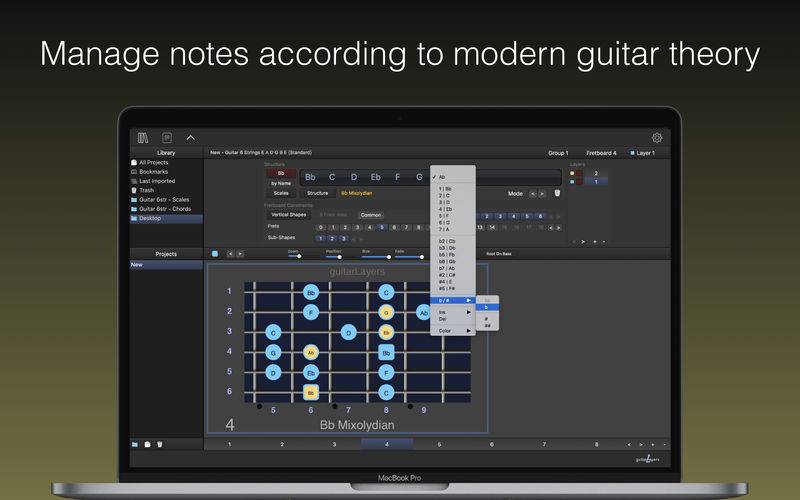Open the library books icon in toolbar

pyautogui.click(x=143, y=138)
